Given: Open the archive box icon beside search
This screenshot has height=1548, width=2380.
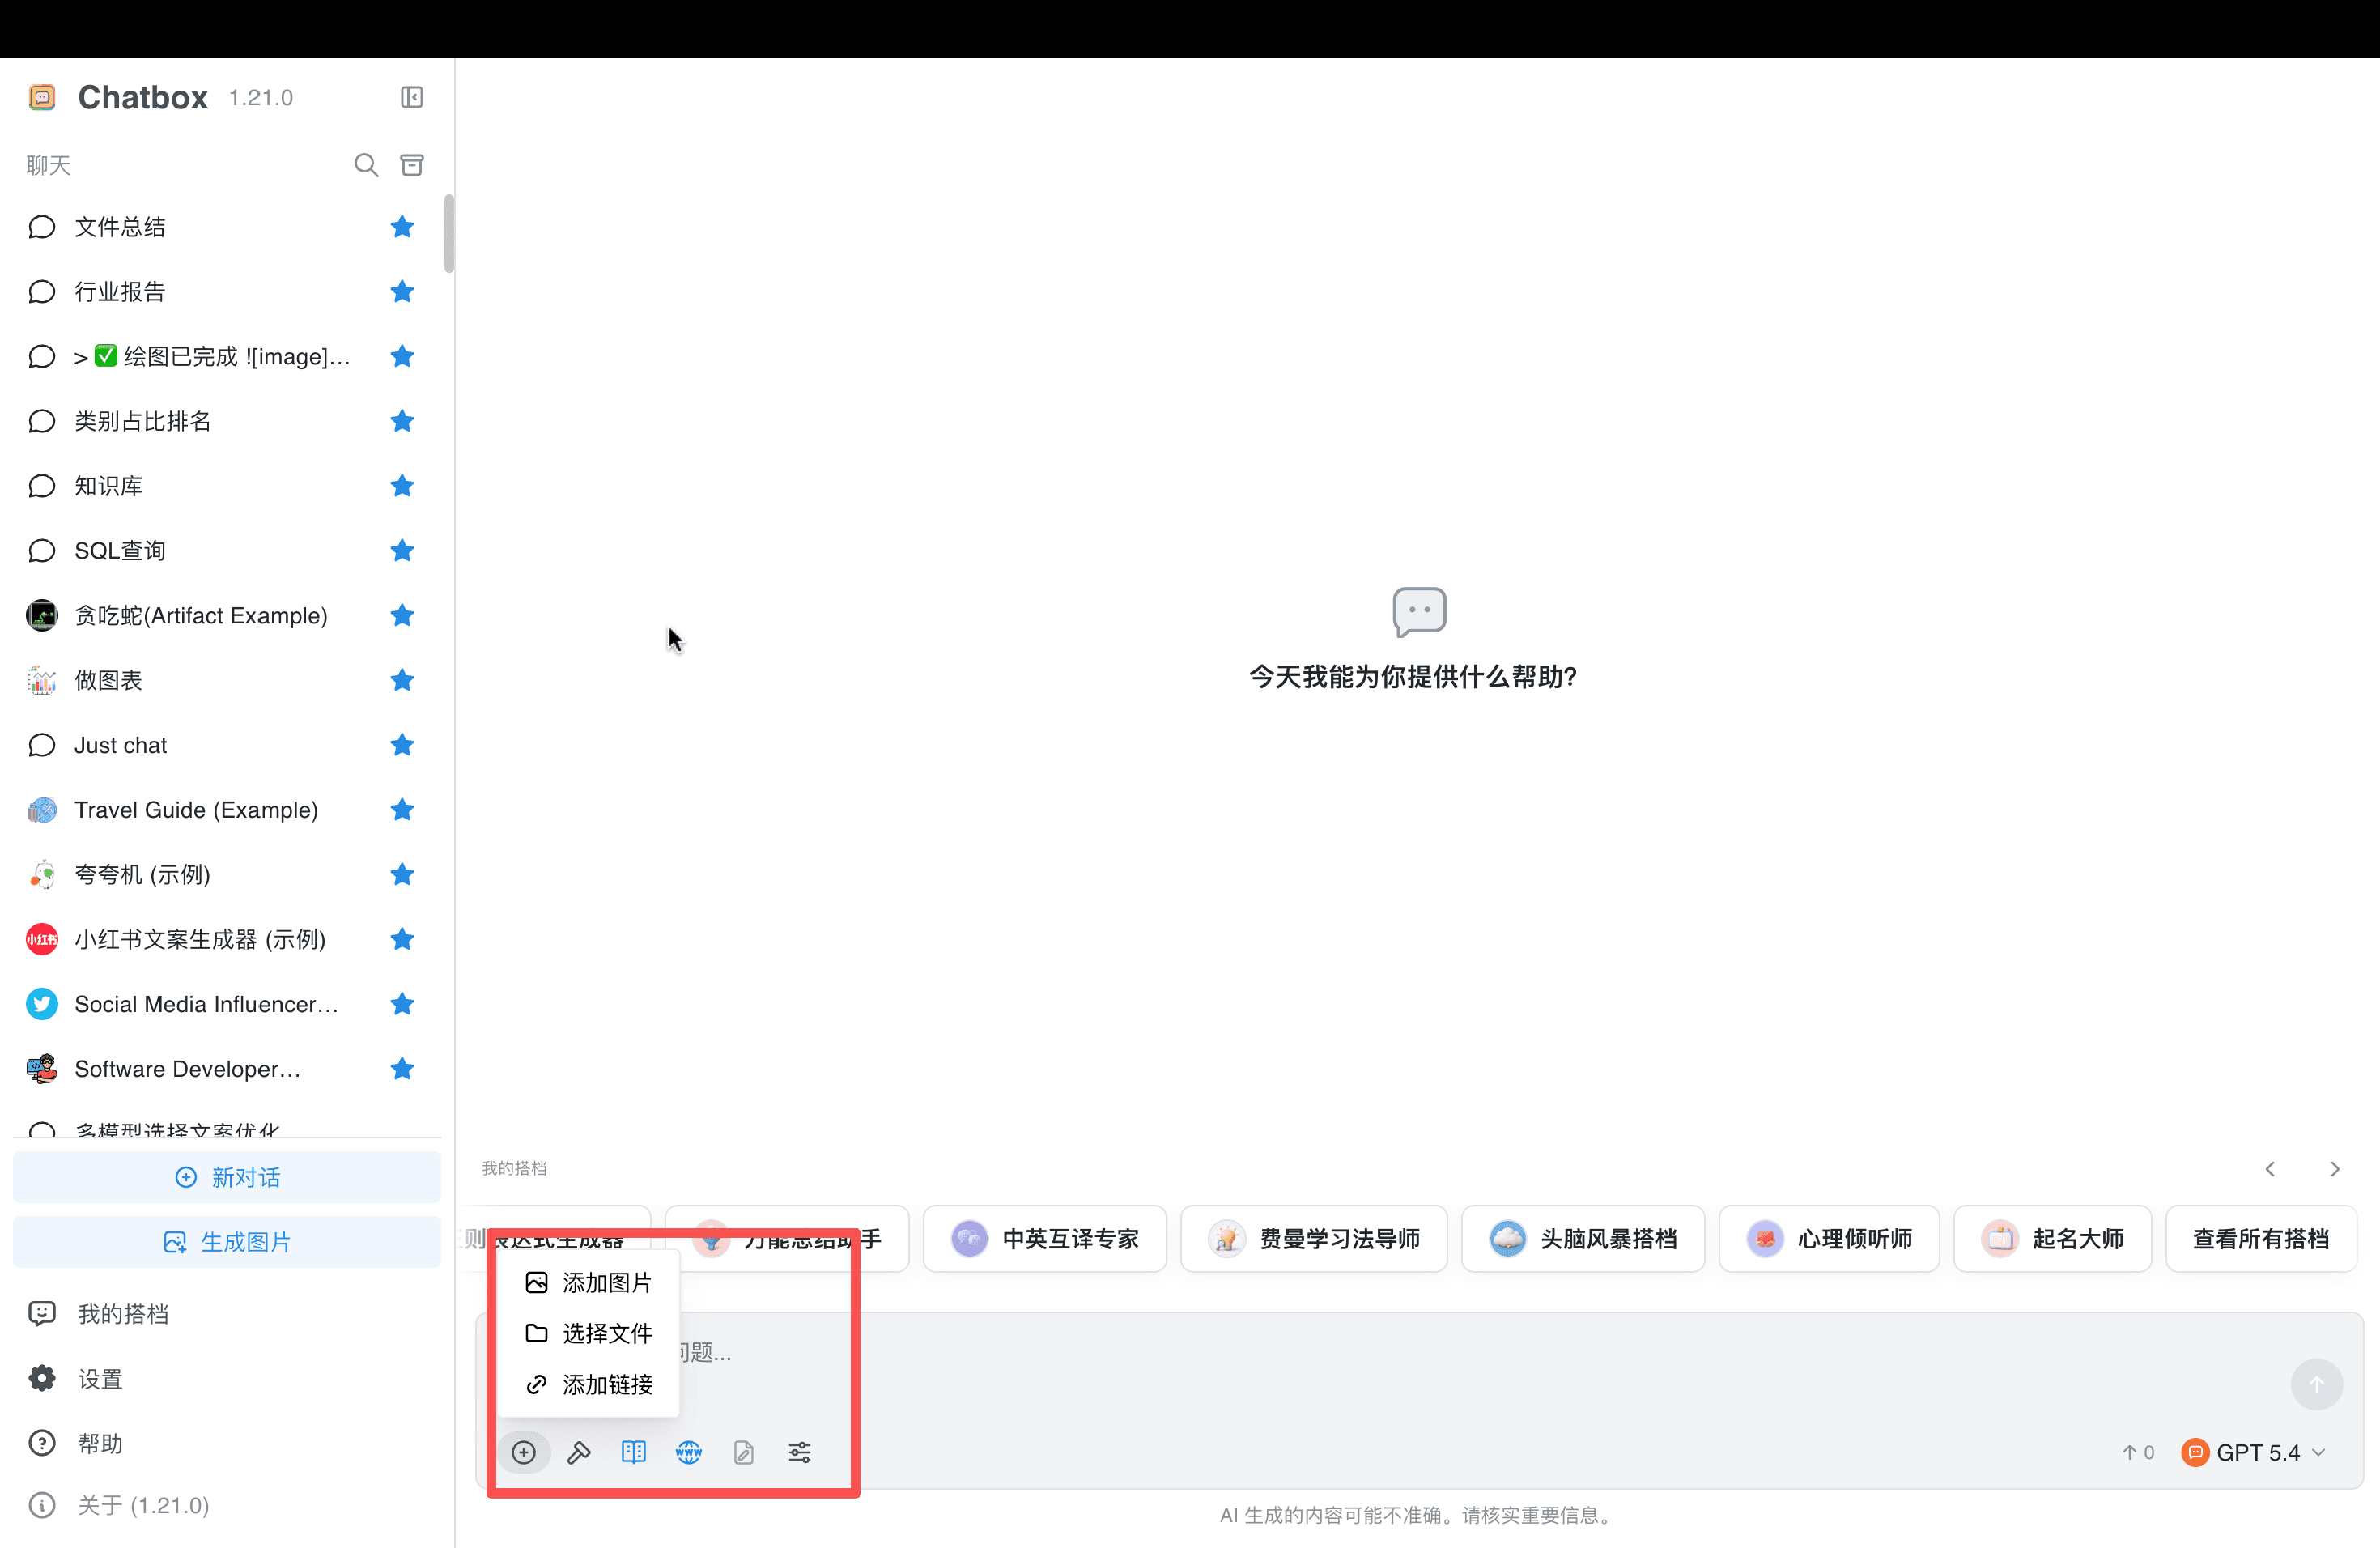Looking at the screenshot, I should pyautogui.click(x=412, y=165).
